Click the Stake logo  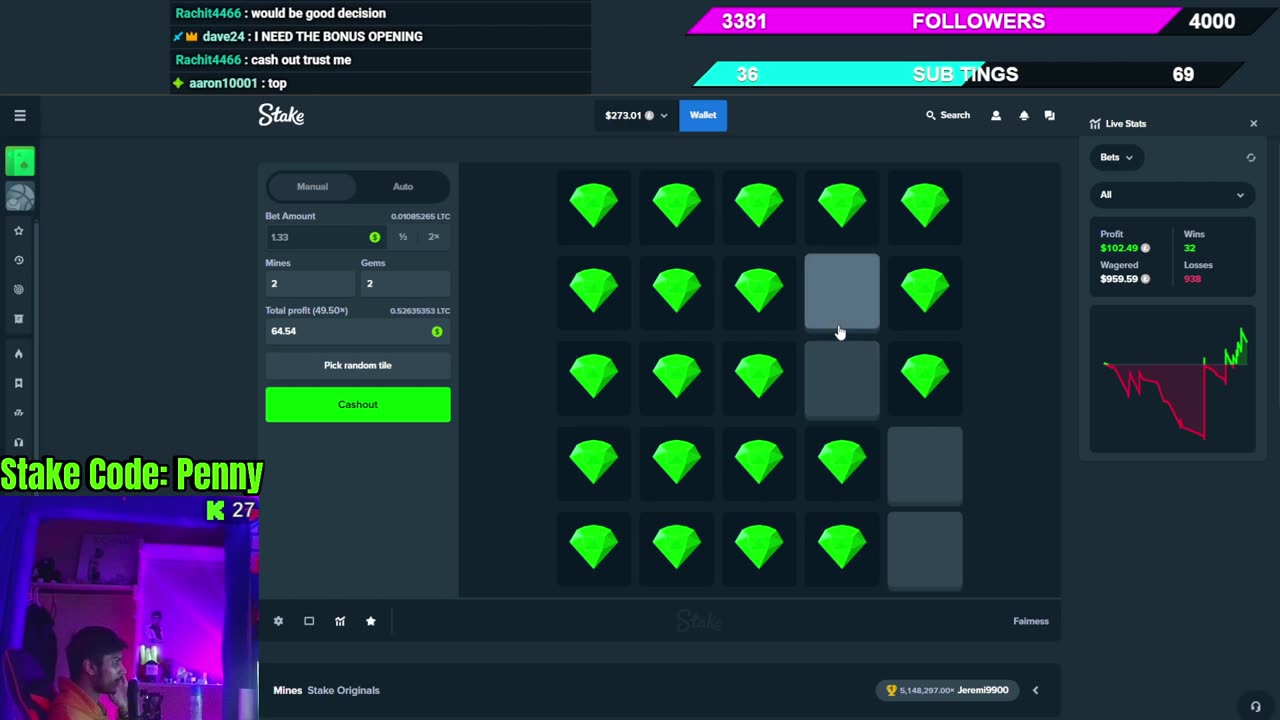(x=281, y=115)
